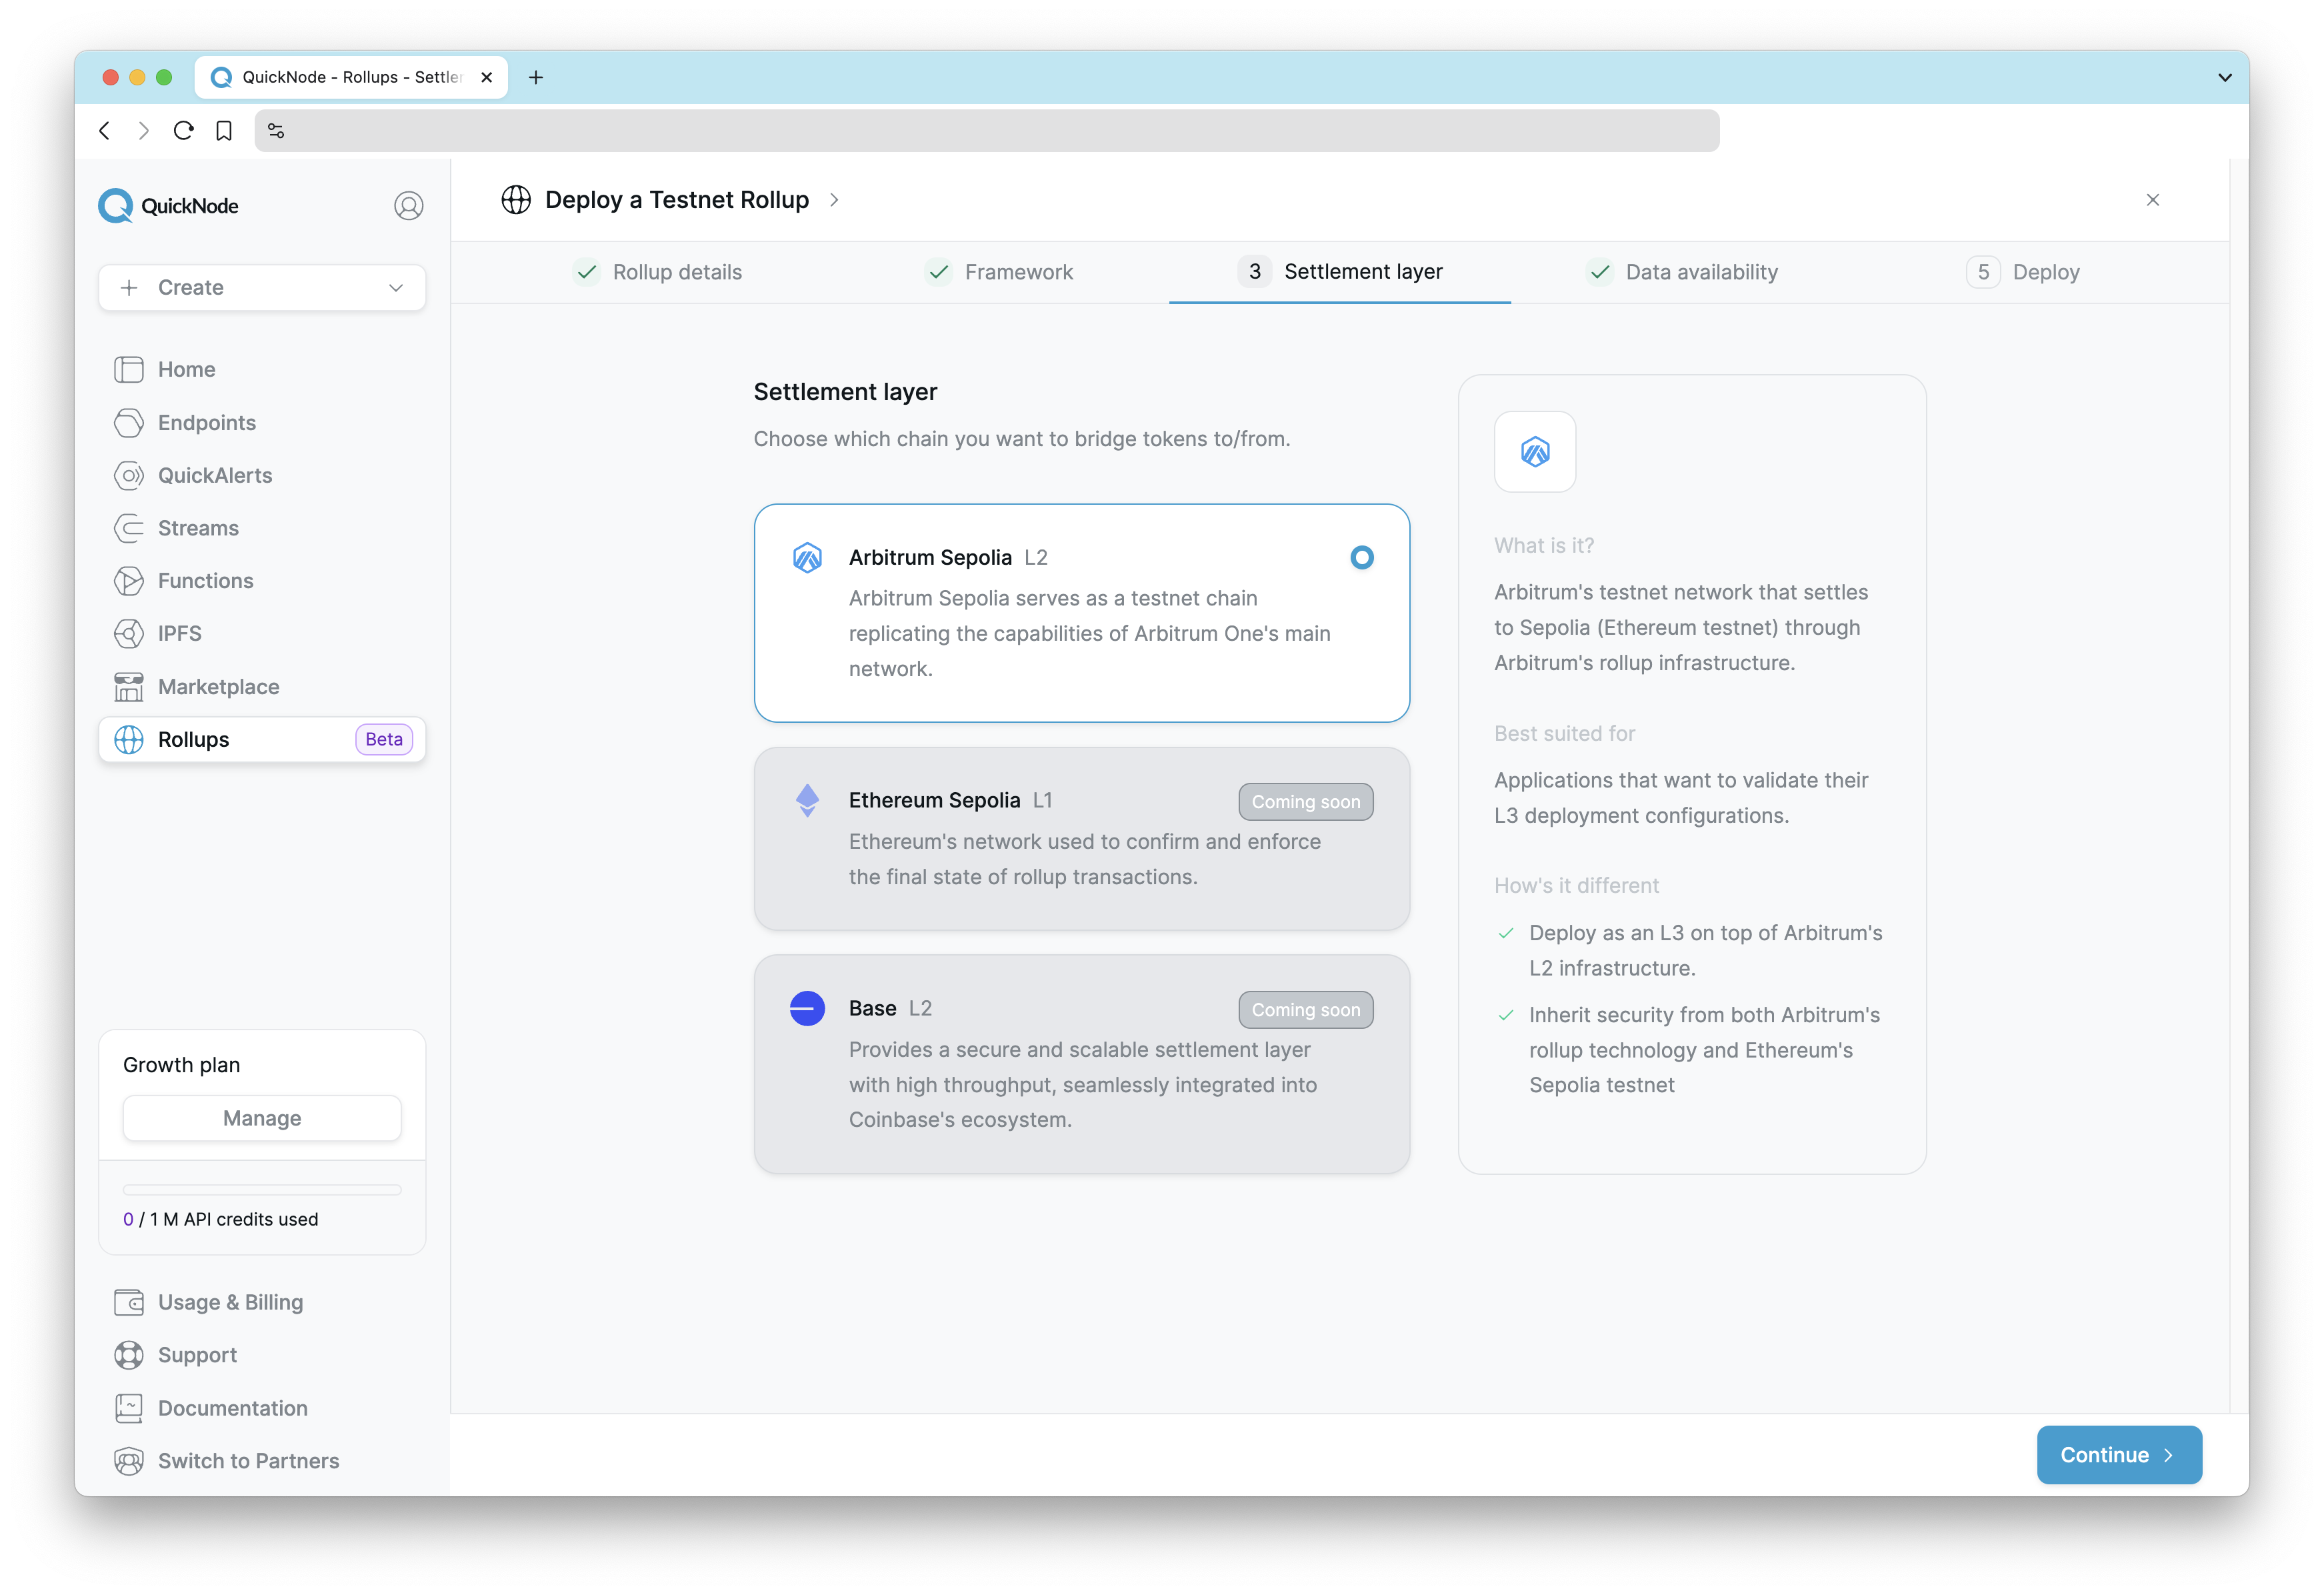Expand the browser tab list chevron
The height and width of the screenshot is (1595, 2324).
2225,77
